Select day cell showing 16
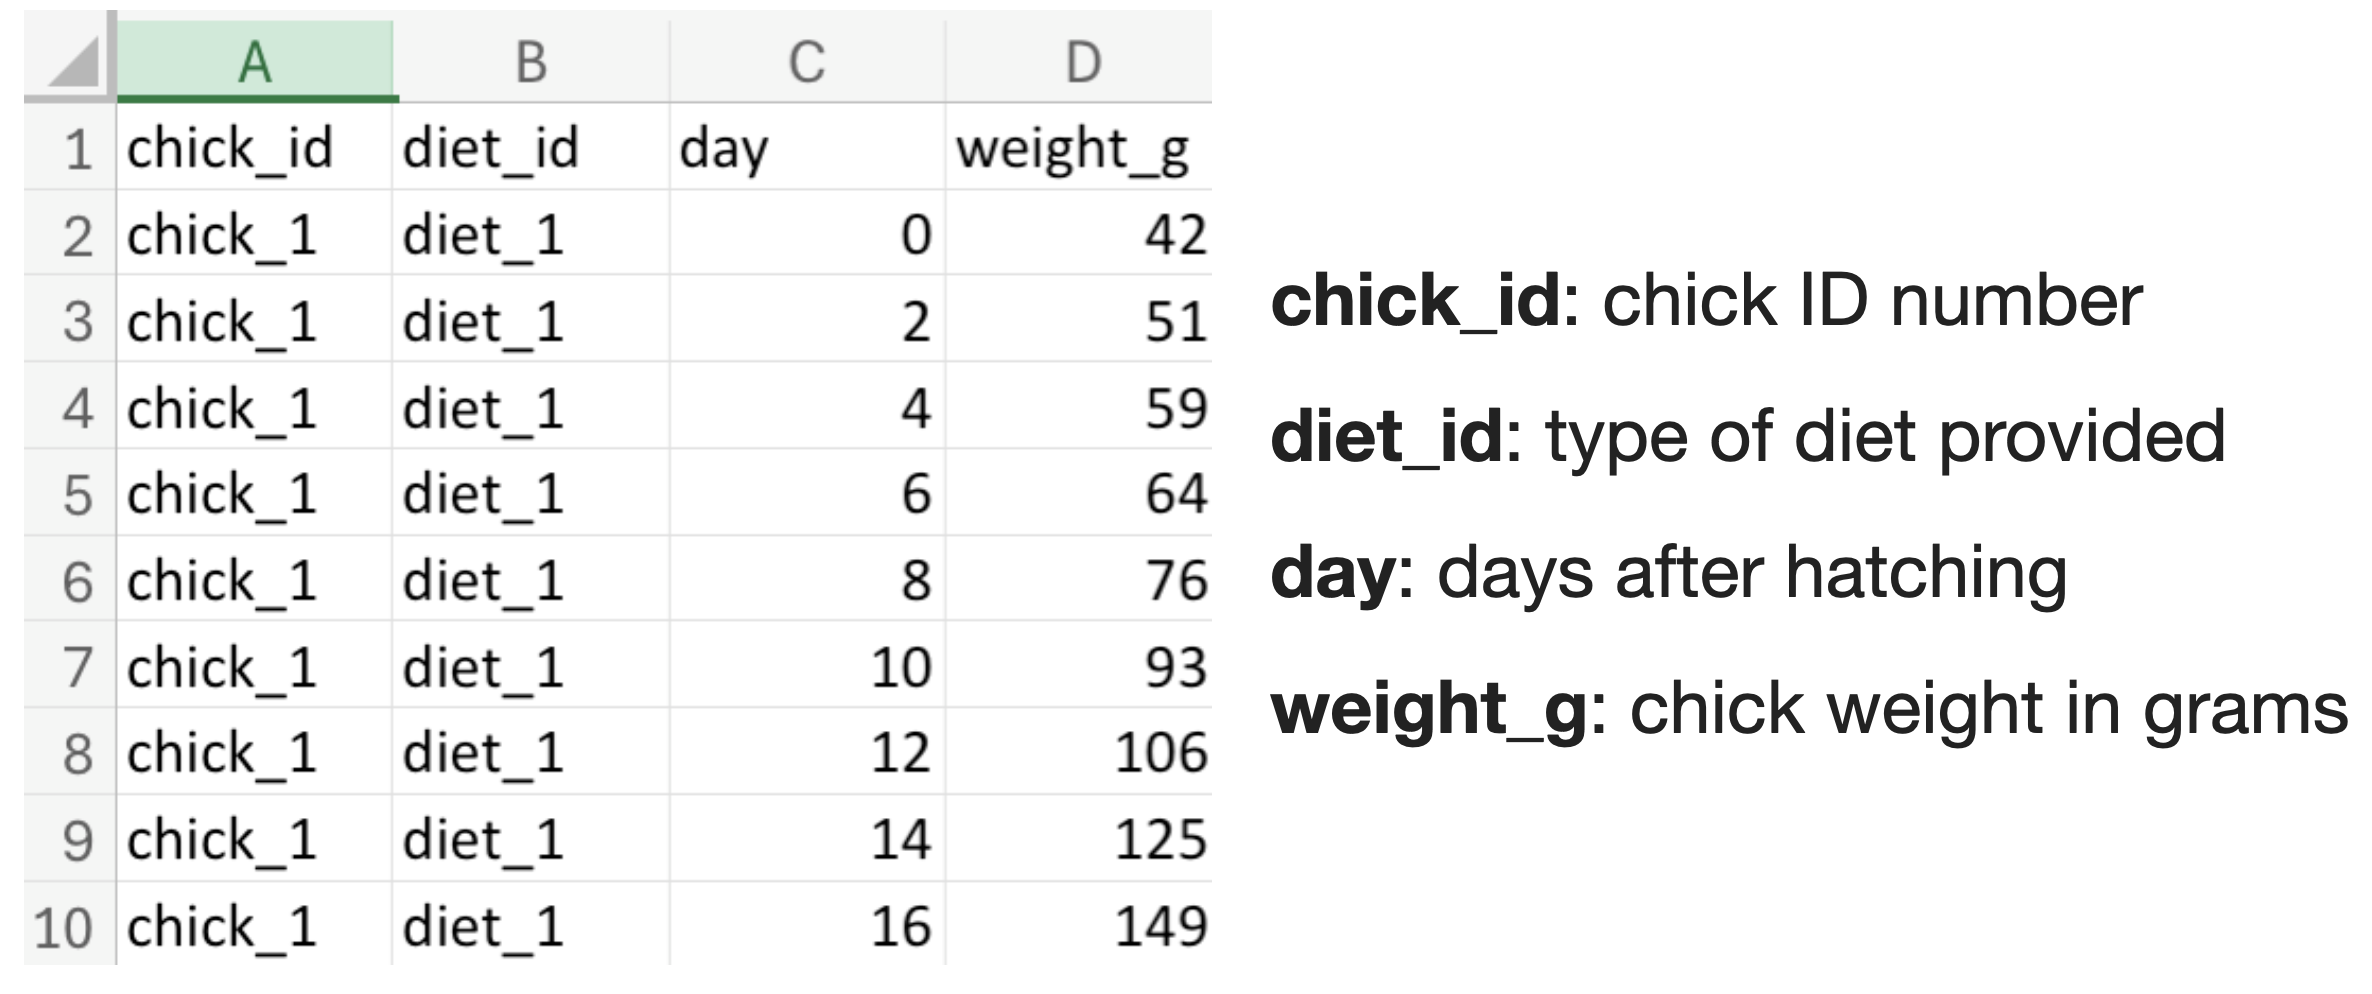Viewport: 2372px width, 994px height. click(x=807, y=927)
